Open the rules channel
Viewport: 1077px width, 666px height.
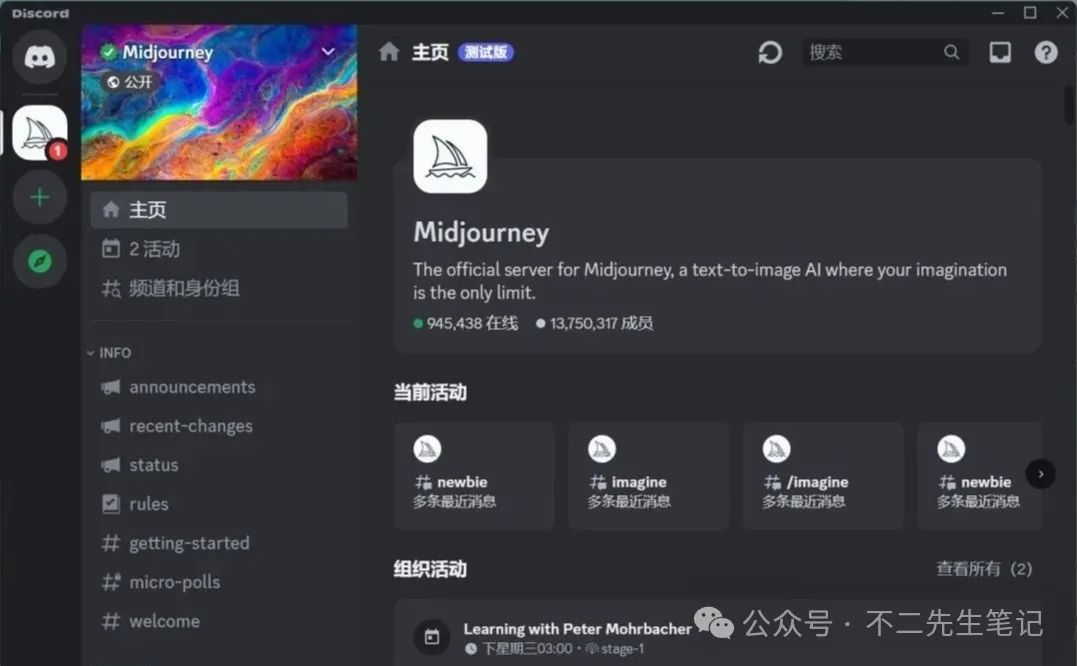(219, 504)
